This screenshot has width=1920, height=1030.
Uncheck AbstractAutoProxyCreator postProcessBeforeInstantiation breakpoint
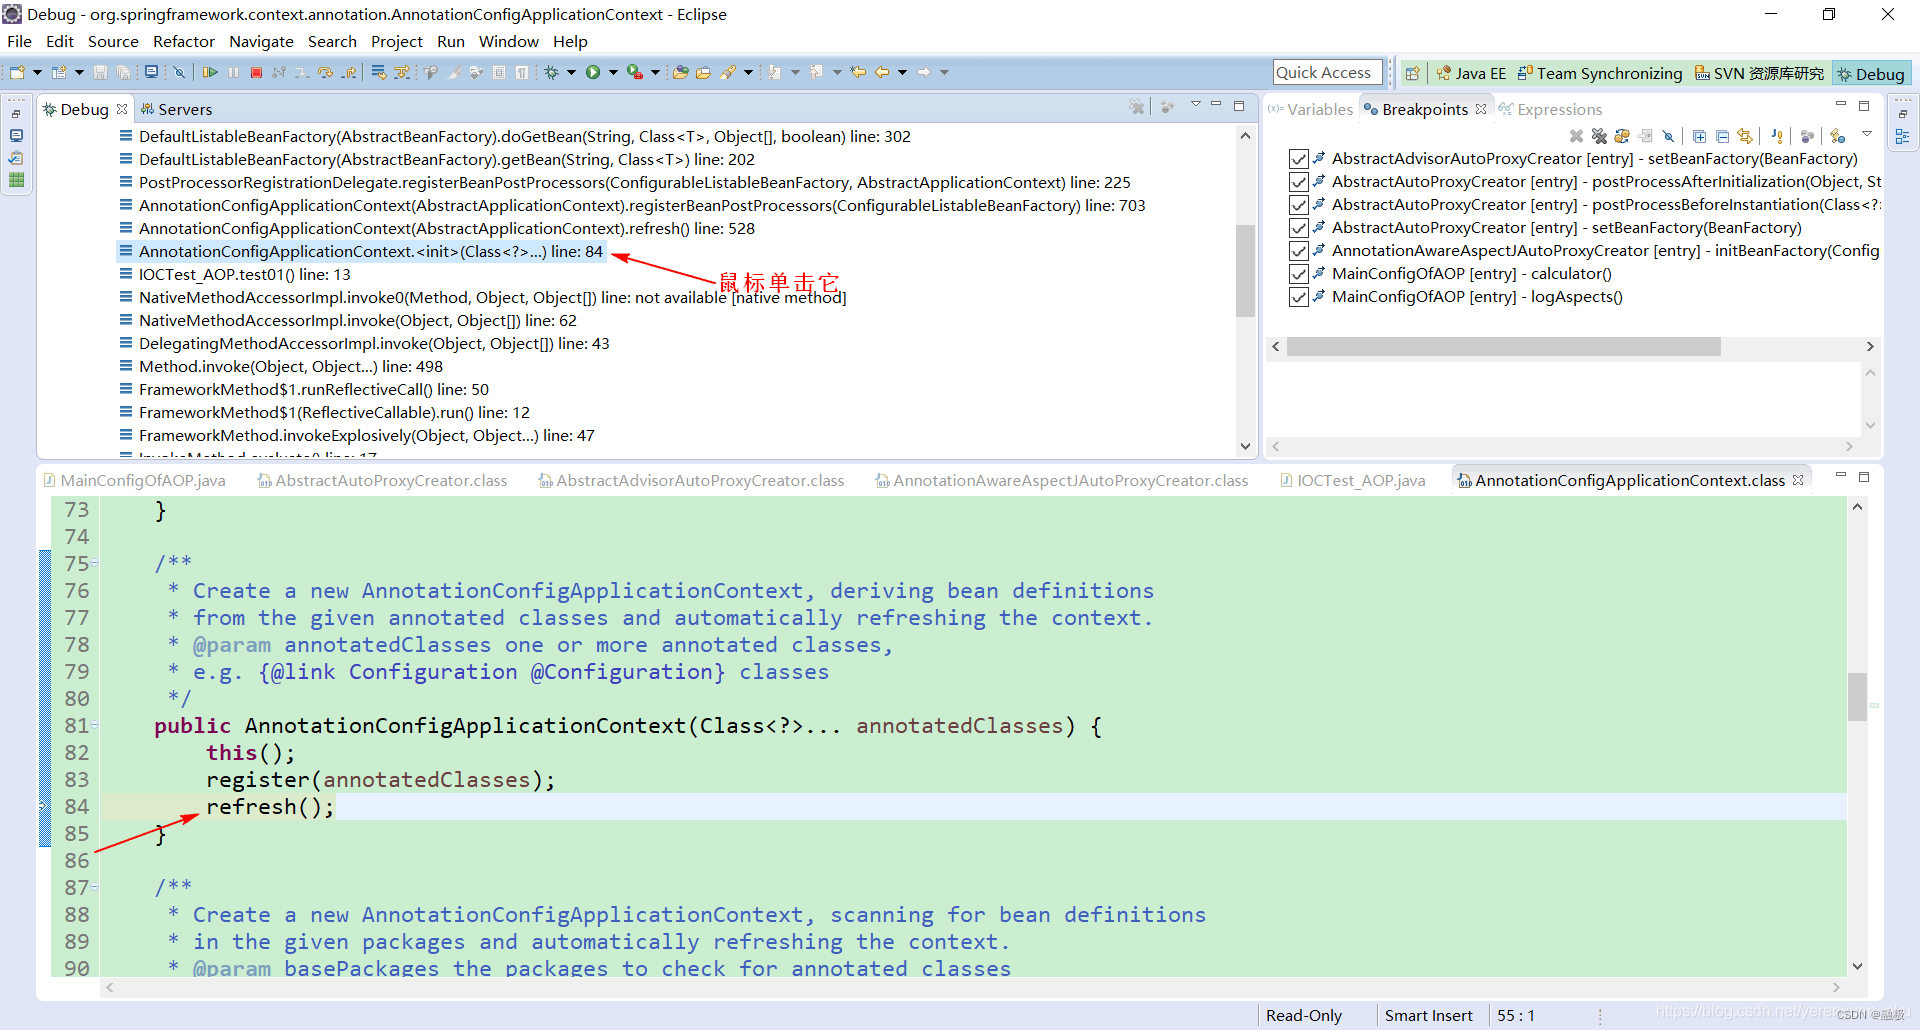coord(1298,205)
